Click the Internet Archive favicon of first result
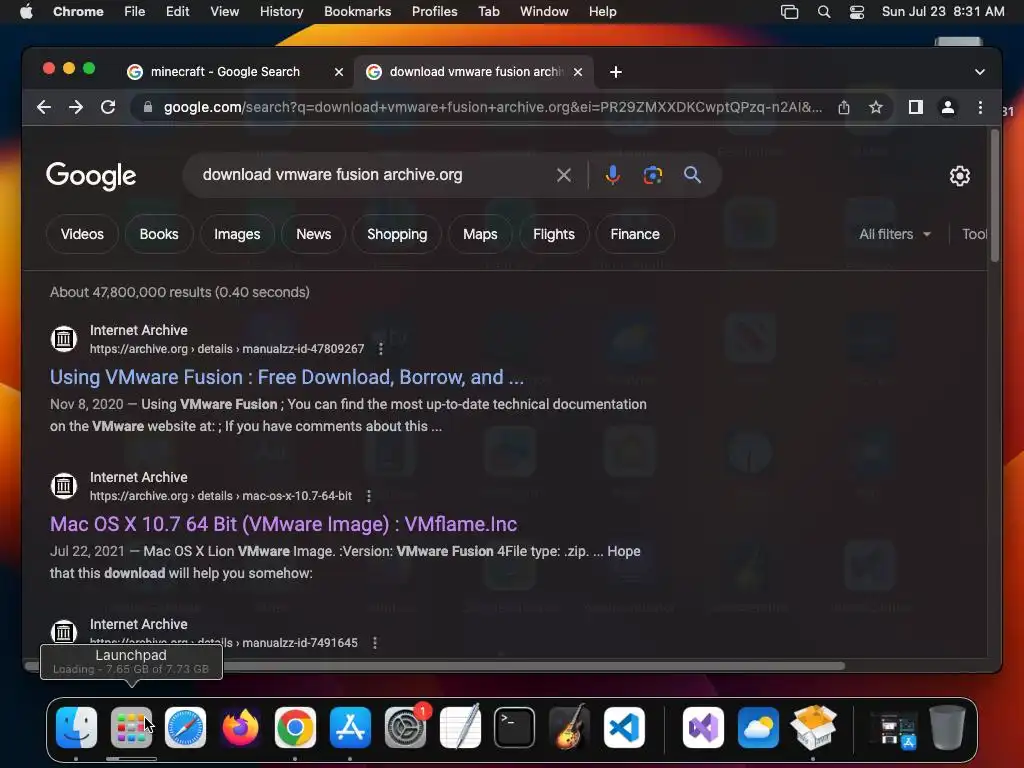 64,339
